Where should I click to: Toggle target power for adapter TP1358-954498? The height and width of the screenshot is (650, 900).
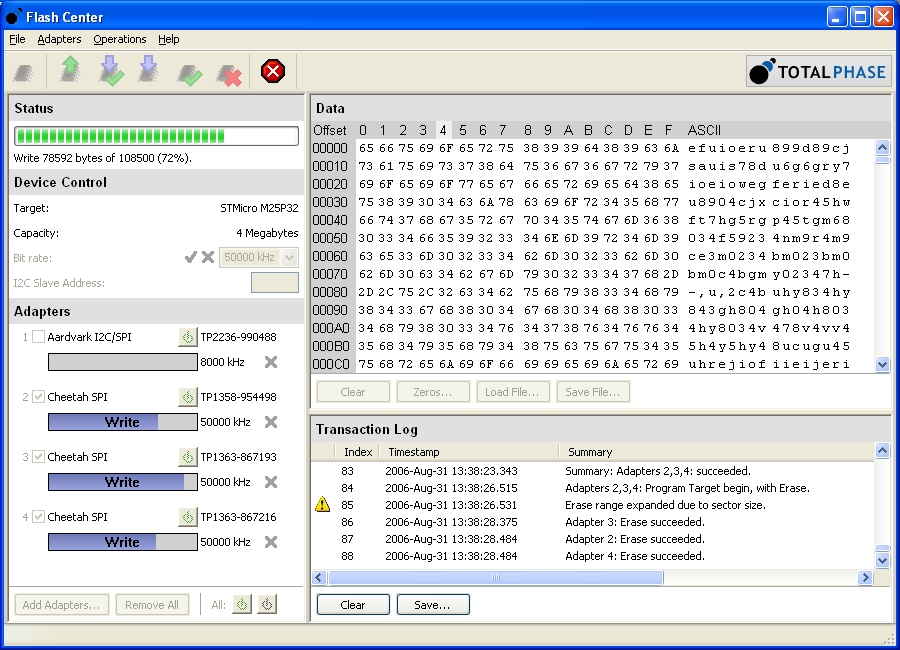point(187,397)
